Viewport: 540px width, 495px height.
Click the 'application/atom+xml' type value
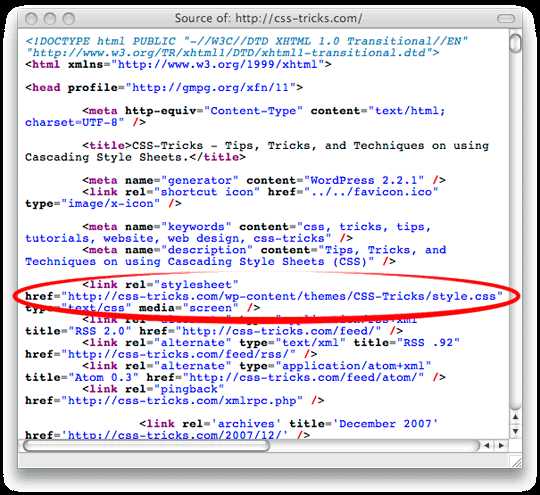(353, 366)
